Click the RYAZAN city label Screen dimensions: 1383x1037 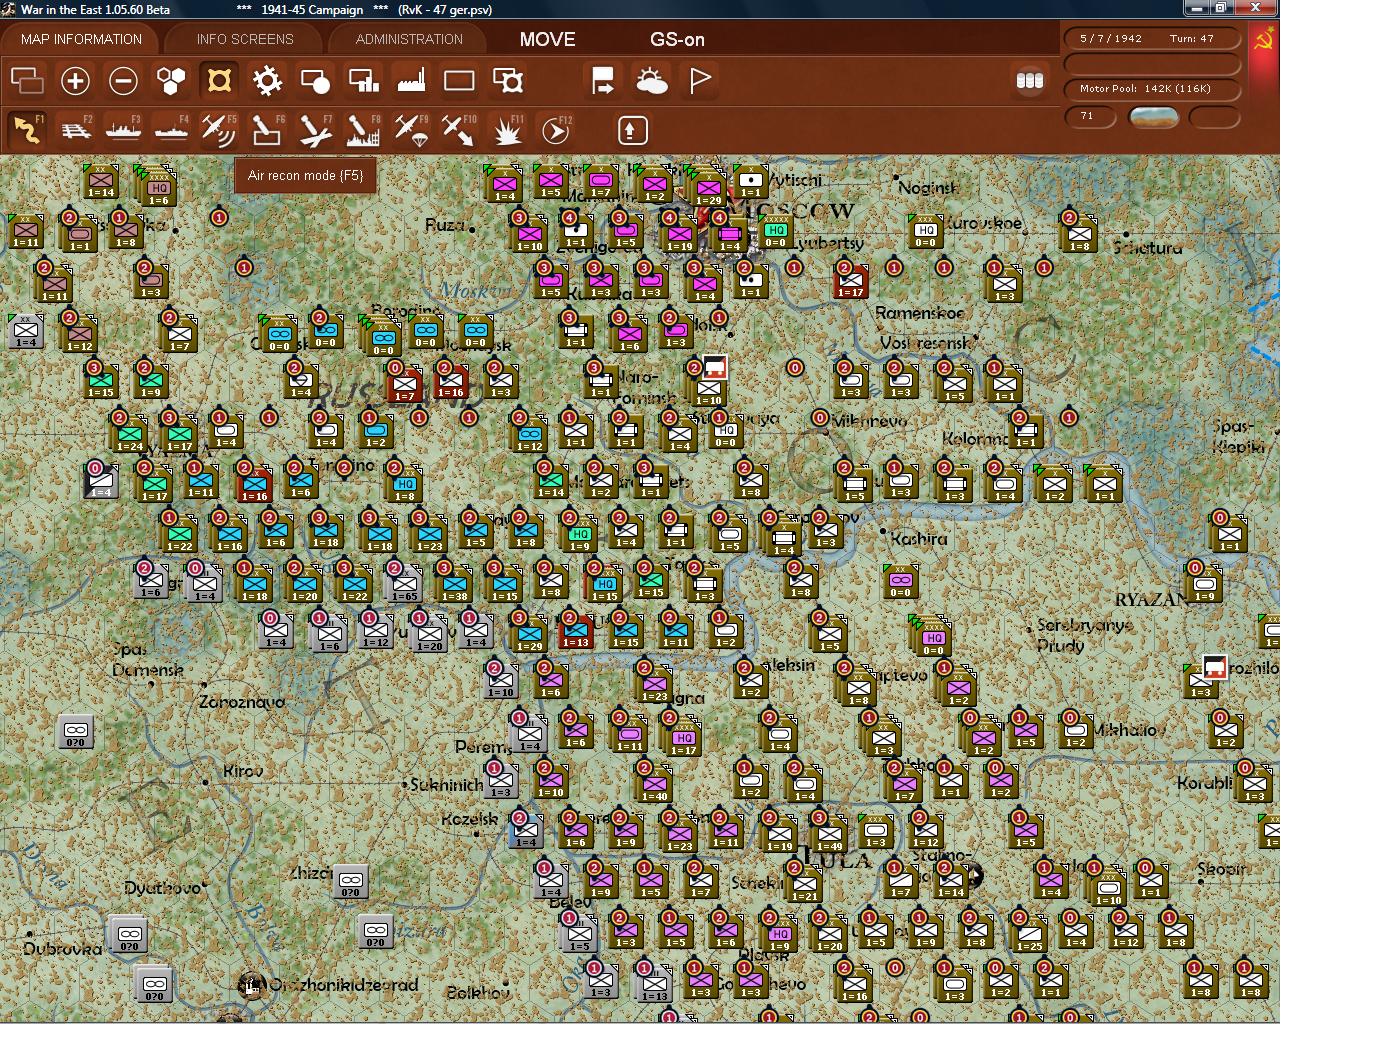[1151, 599]
